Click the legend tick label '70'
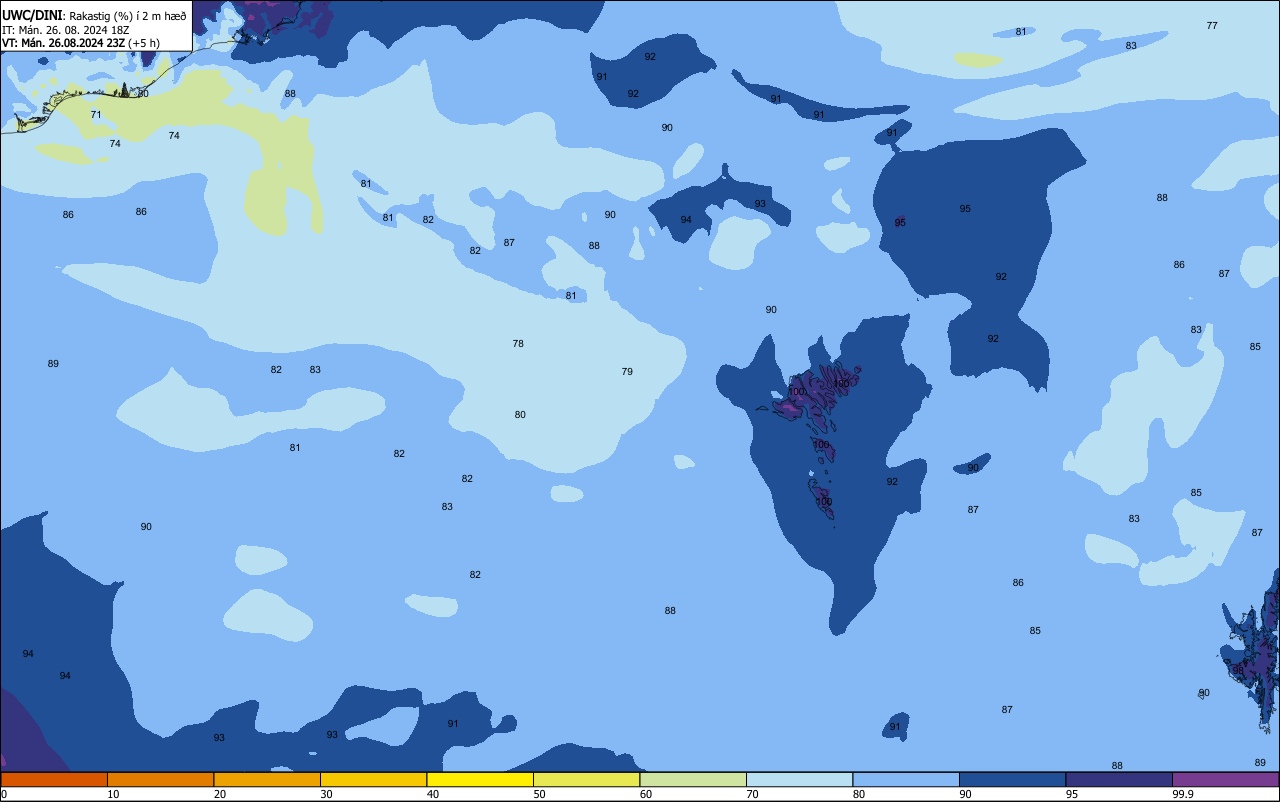The width and height of the screenshot is (1280, 802). click(752, 794)
